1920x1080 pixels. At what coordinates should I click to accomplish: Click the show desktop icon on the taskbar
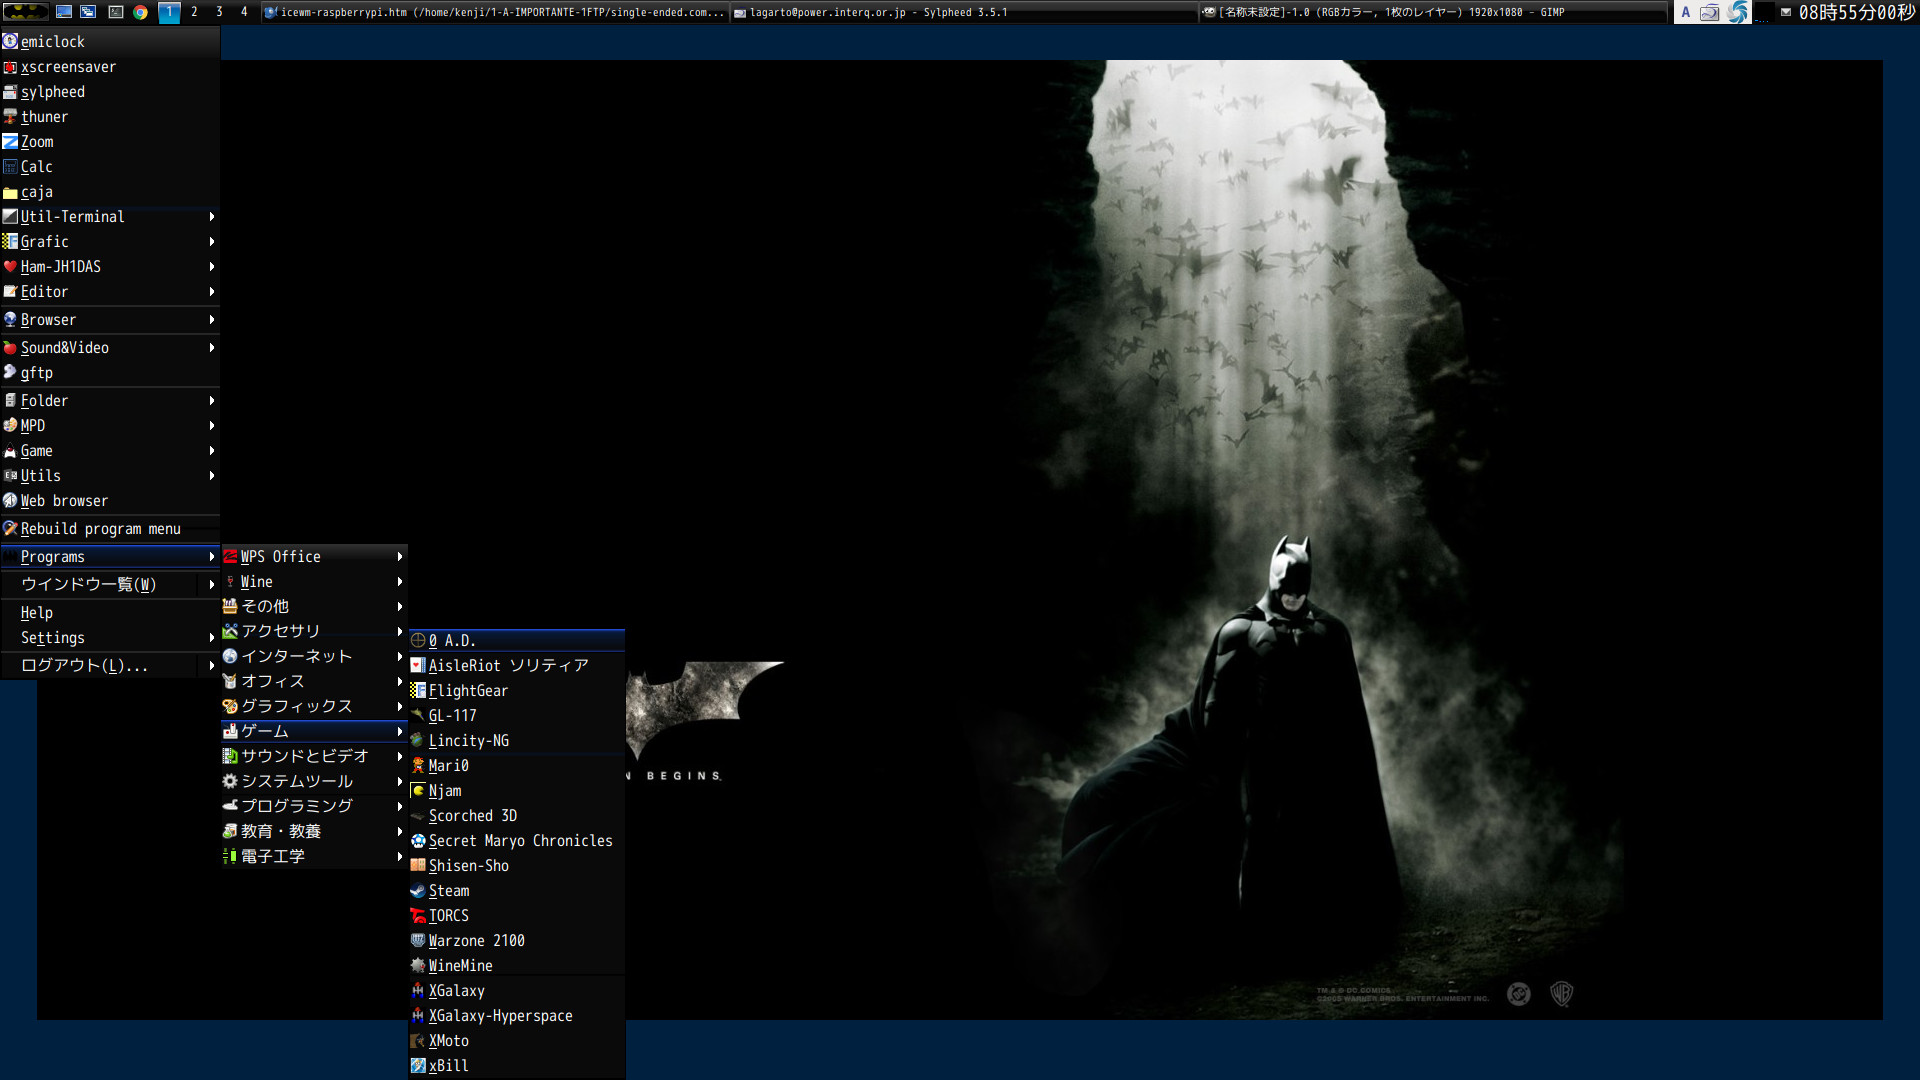[x=64, y=12]
